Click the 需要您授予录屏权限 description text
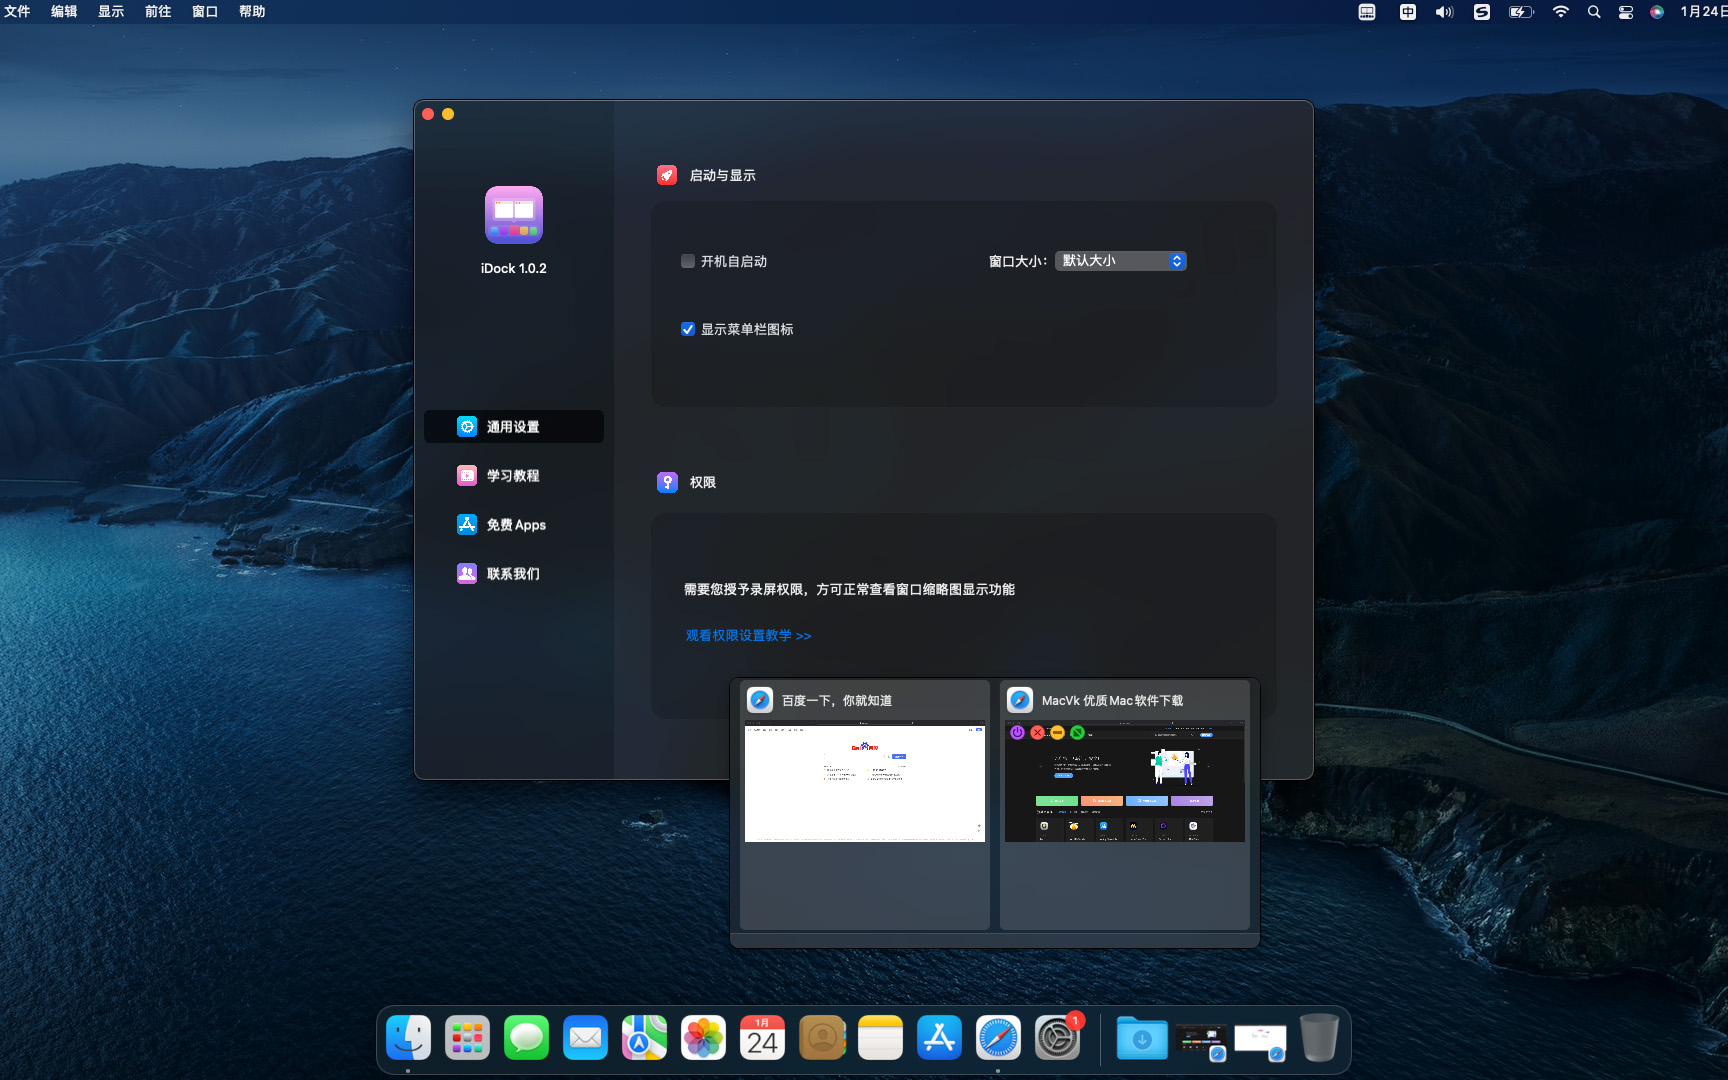Viewport: 1728px width, 1080px height. click(x=849, y=589)
